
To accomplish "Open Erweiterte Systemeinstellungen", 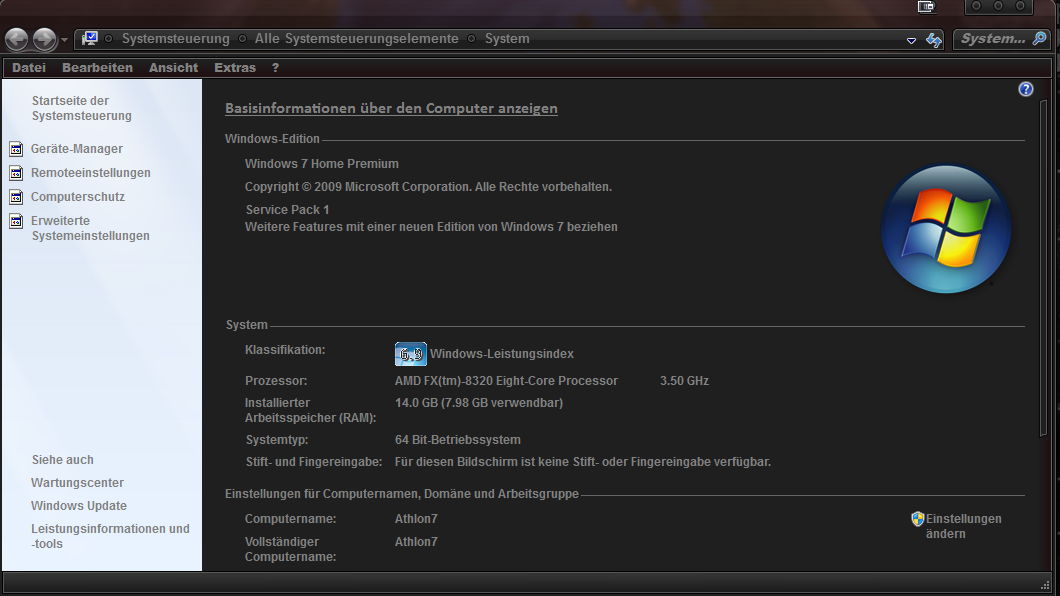I will (x=90, y=228).
